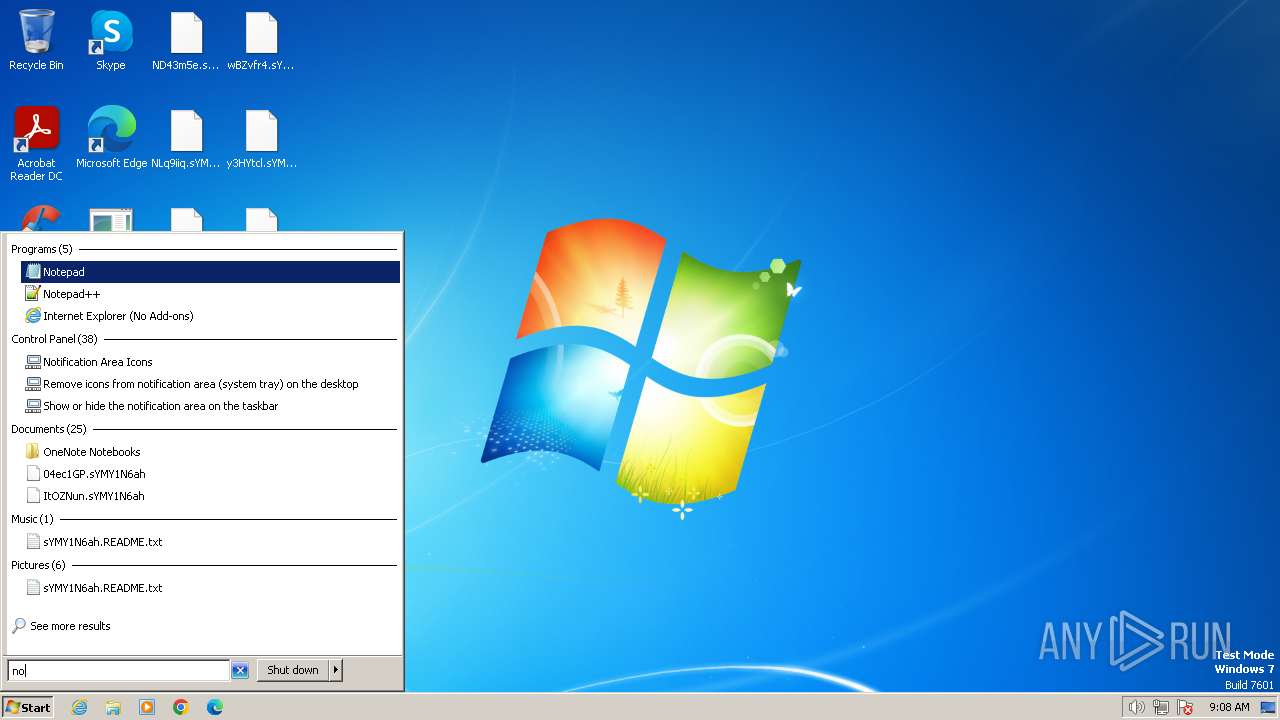Image resolution: width=1280 pixels, height=720 pixels.
Task: Open Microsoft Edge from taskbar
Action: tap(215, 707)
